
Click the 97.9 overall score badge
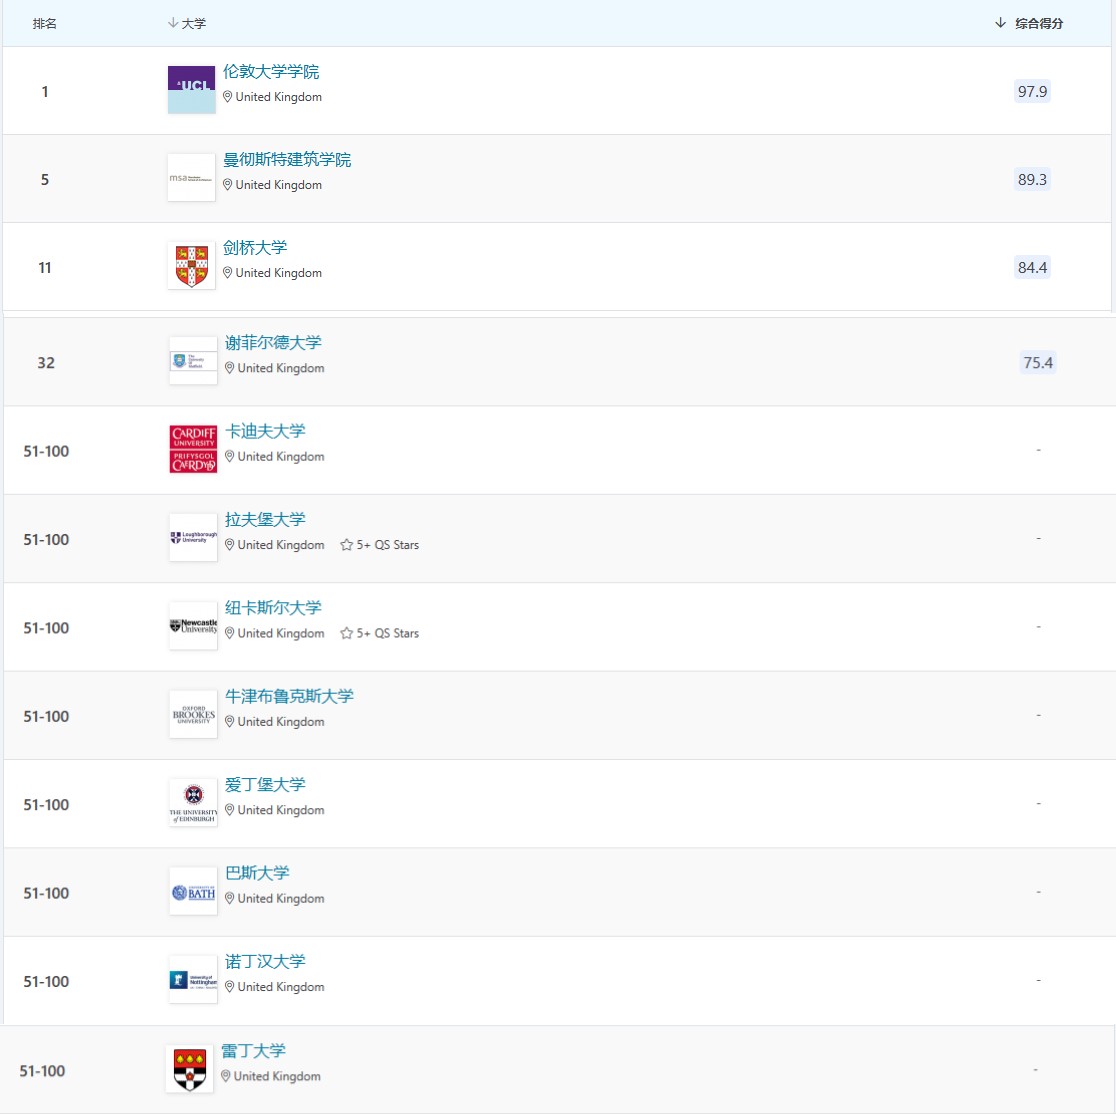point(1032,91)
